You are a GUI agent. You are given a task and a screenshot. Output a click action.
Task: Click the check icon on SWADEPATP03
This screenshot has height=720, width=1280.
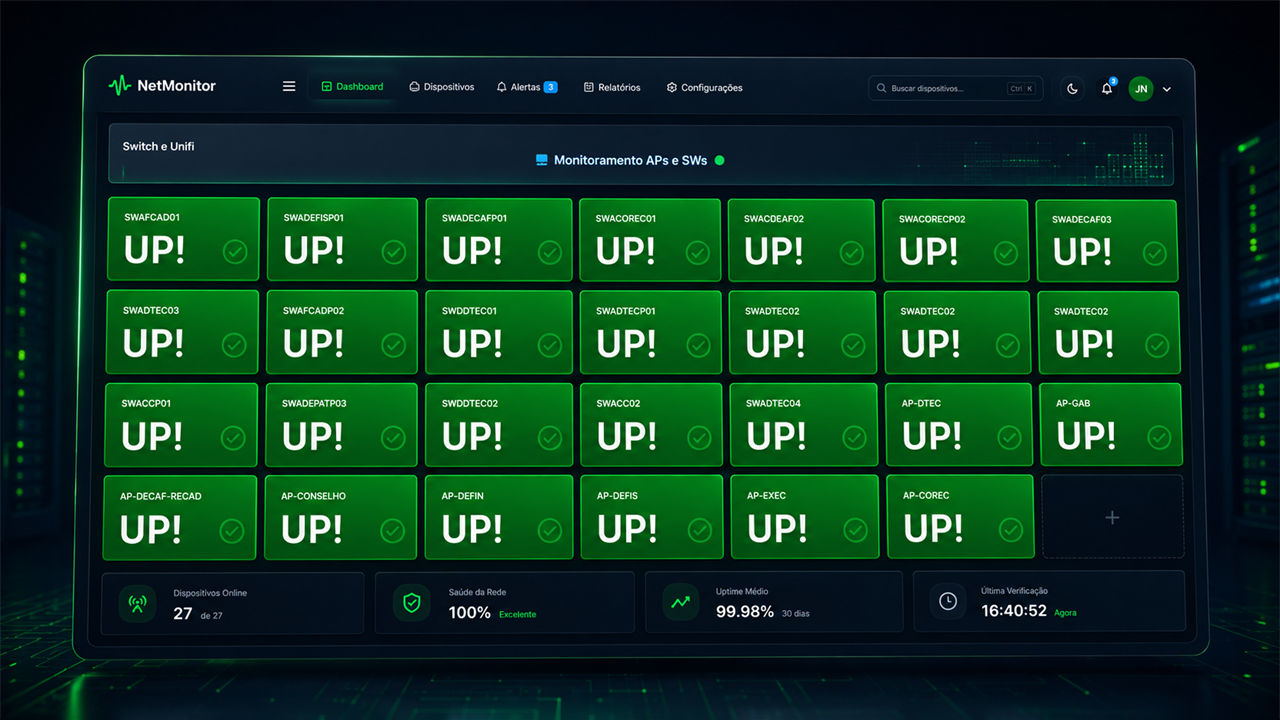393,438
